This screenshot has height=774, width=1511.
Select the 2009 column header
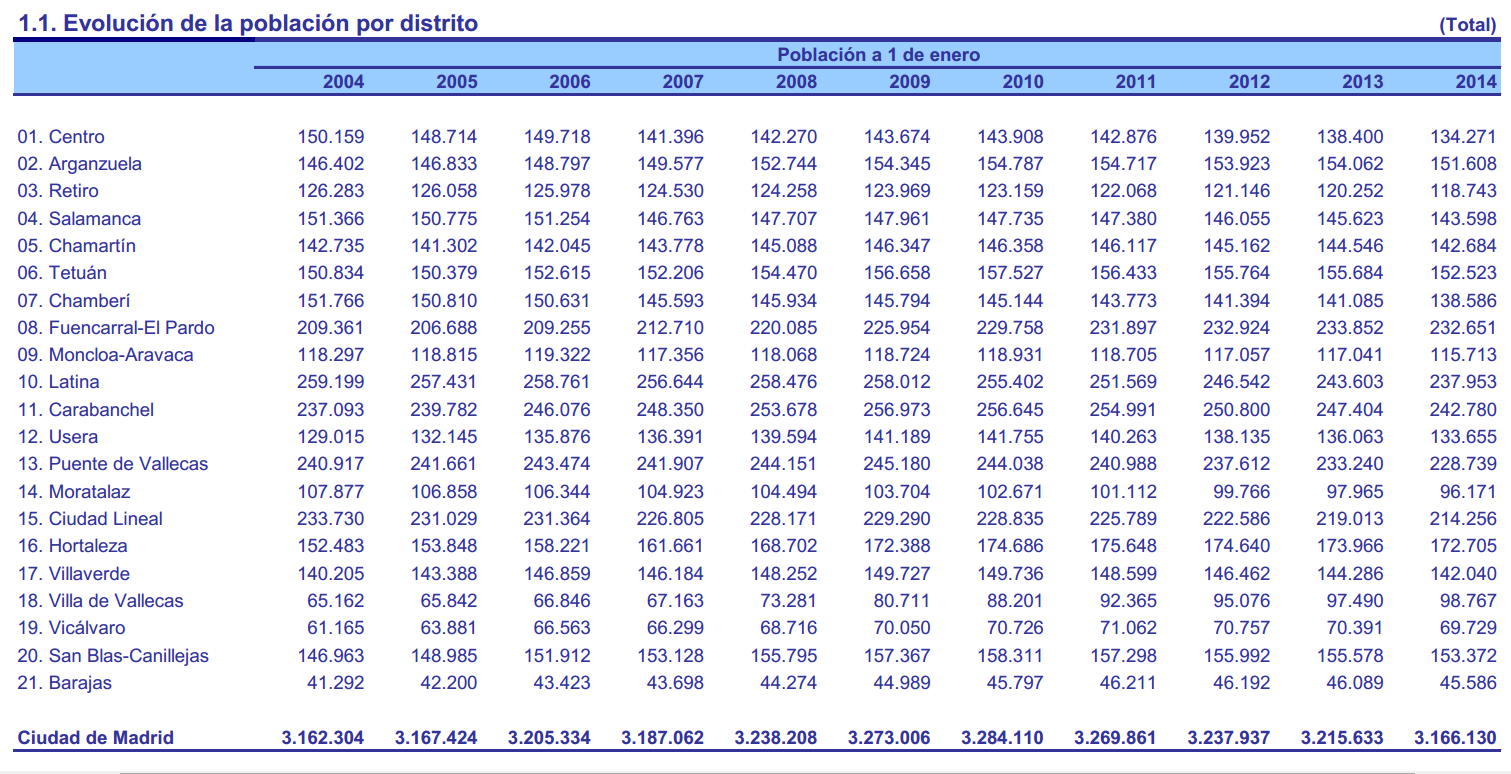[909, 82]
